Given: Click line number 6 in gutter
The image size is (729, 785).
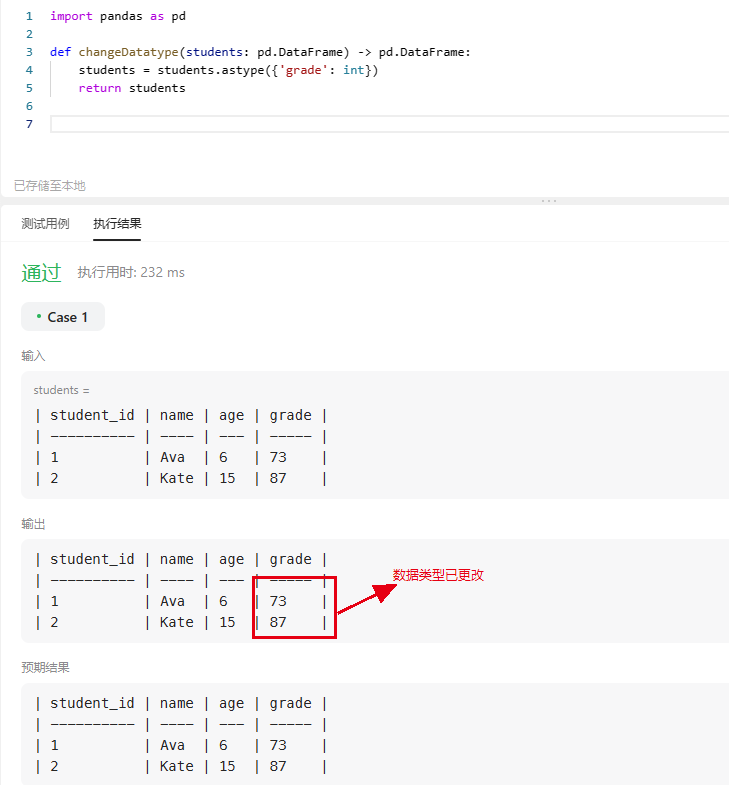Looking at the screenshot, I should click(29, 106).
